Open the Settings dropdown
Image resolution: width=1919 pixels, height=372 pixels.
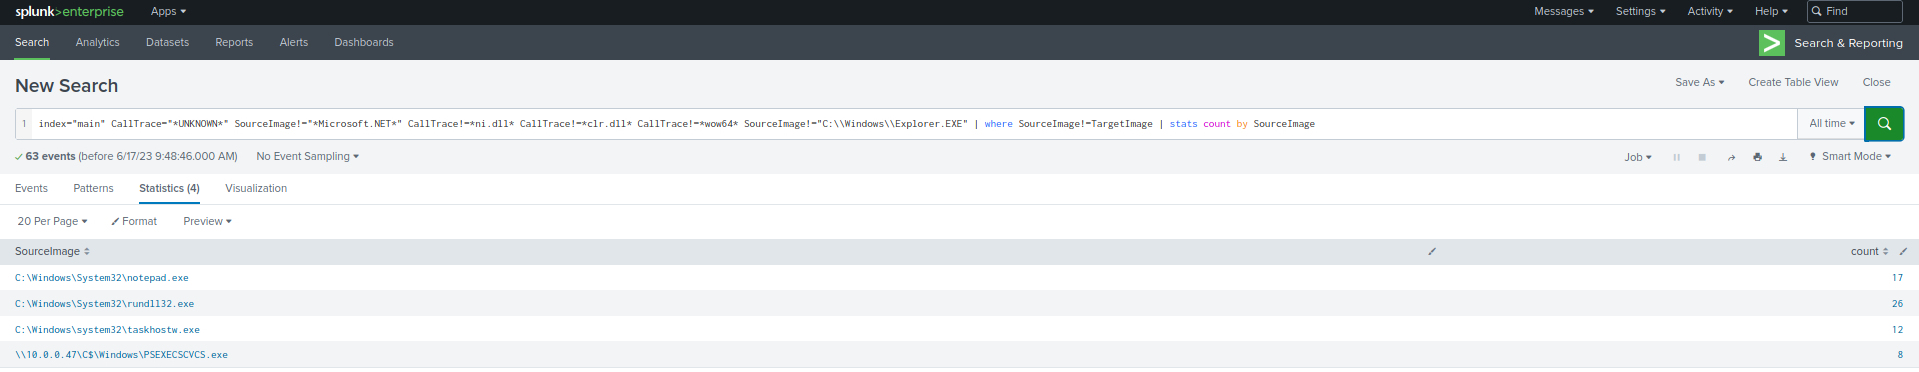pos(1640,12)
